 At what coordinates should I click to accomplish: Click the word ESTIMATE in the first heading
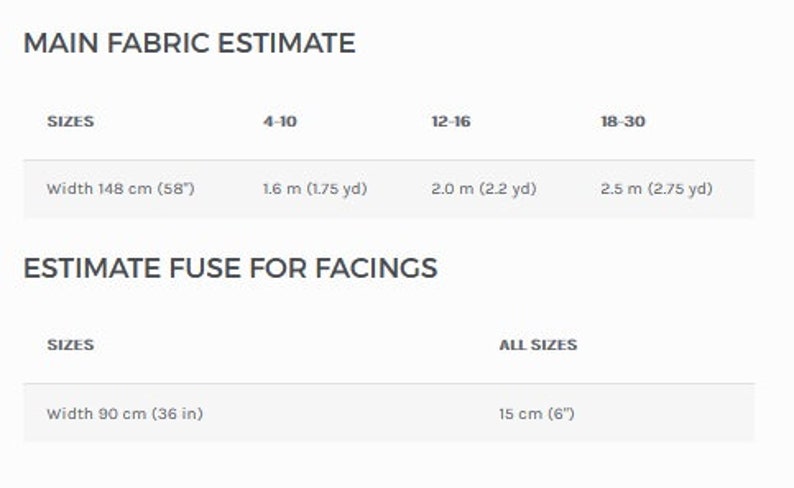click(x=286, y=43)
